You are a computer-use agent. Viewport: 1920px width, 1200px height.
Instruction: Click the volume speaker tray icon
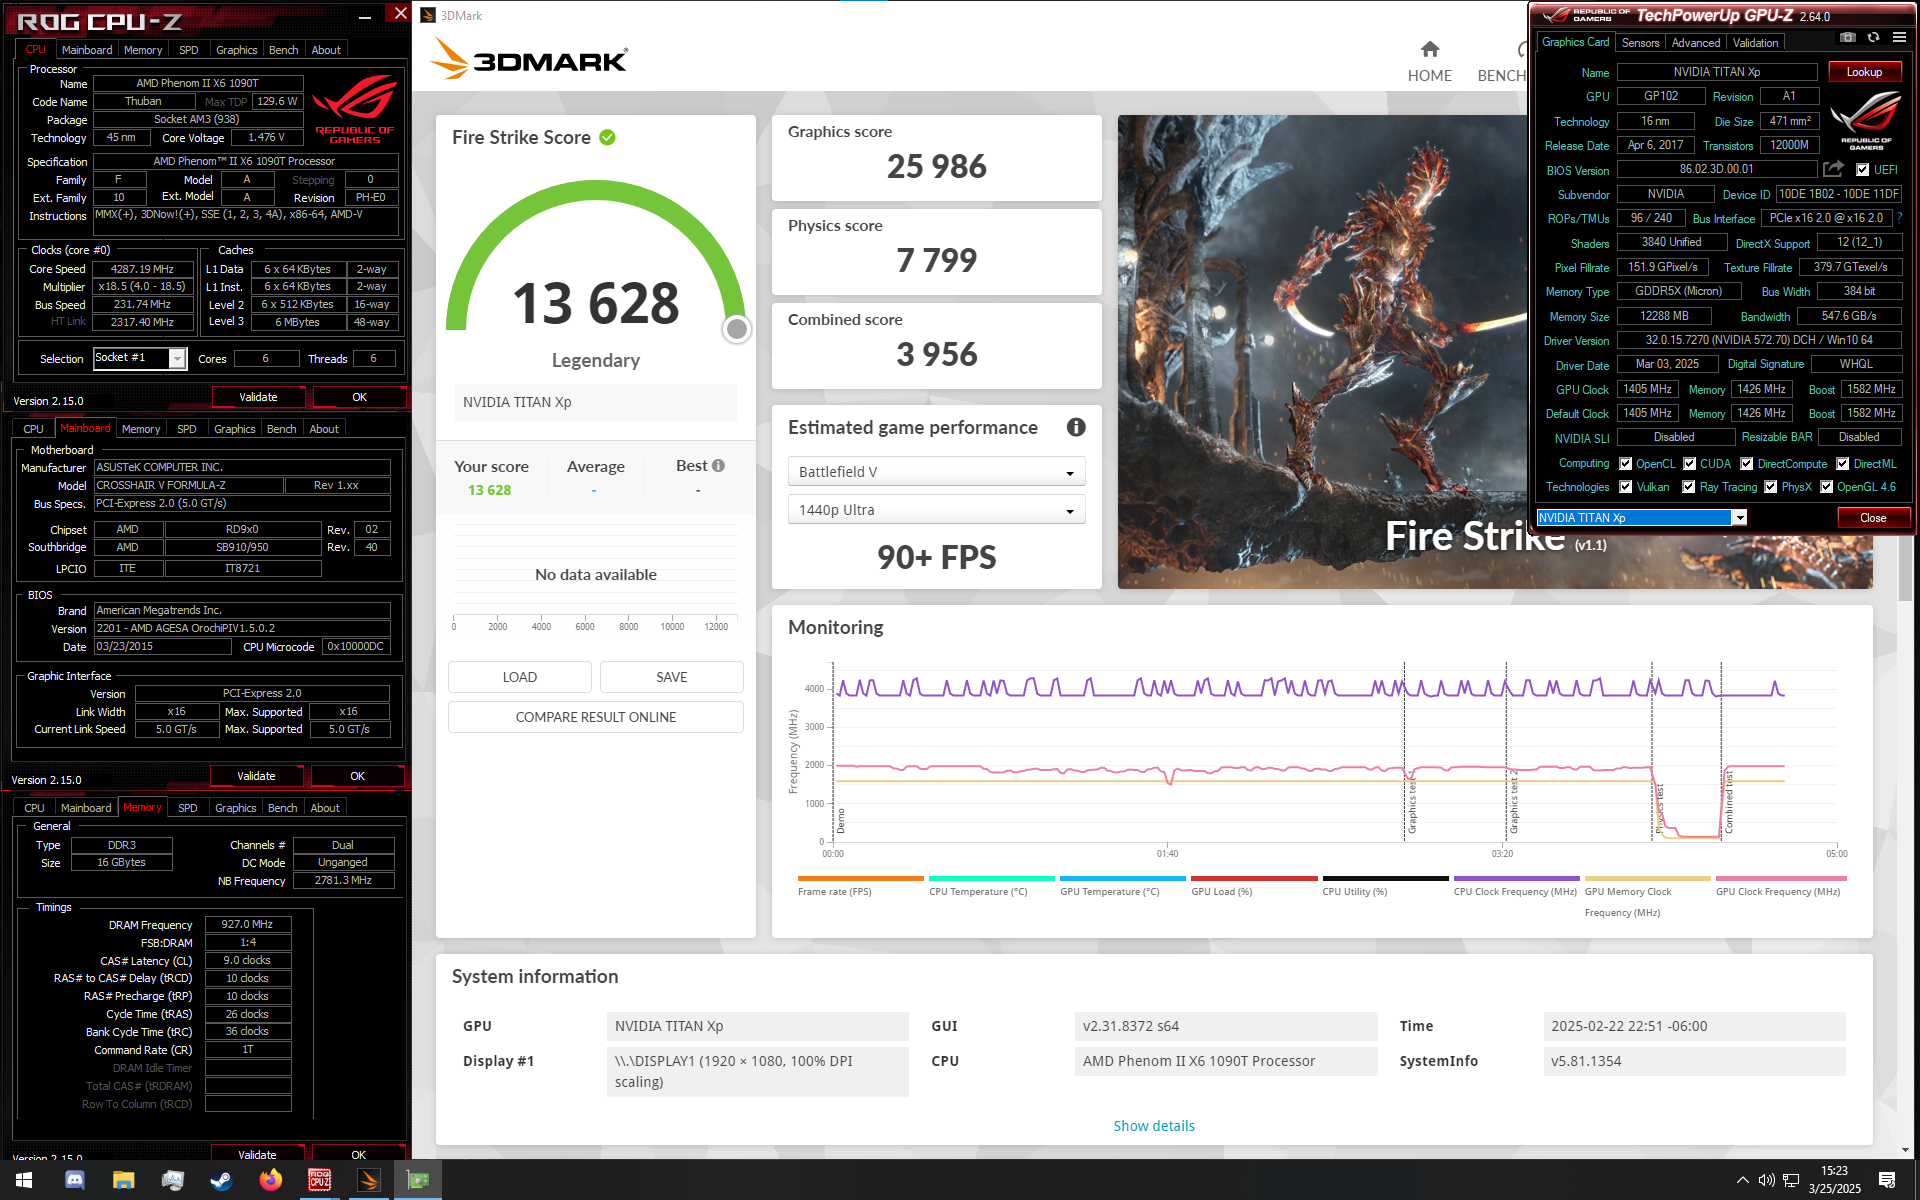tap(1766, 1180)
